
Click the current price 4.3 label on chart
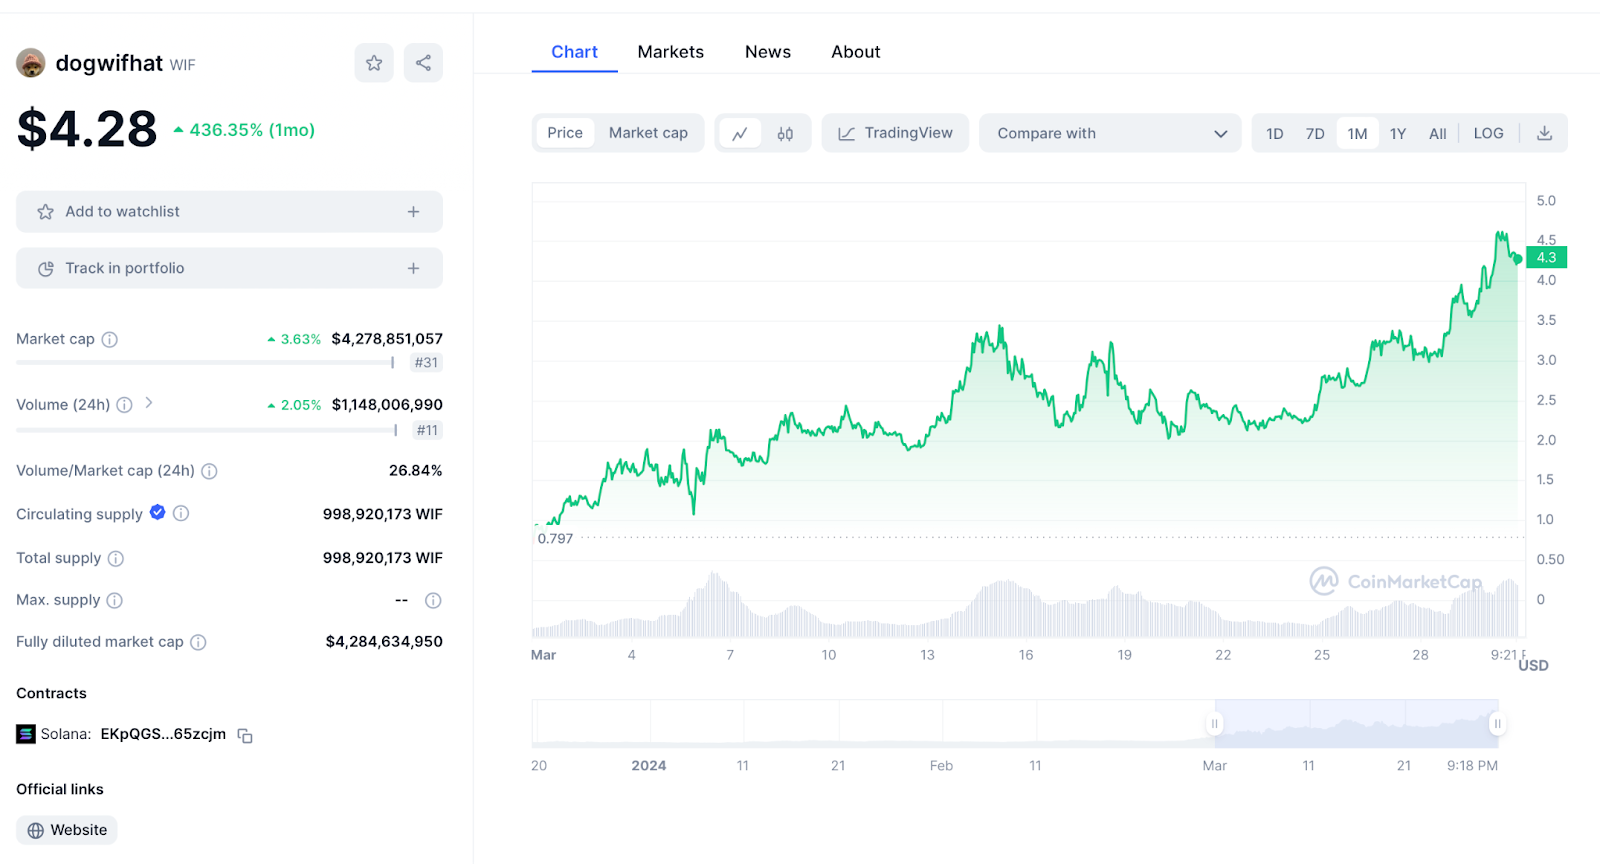tap(1546, 258)
